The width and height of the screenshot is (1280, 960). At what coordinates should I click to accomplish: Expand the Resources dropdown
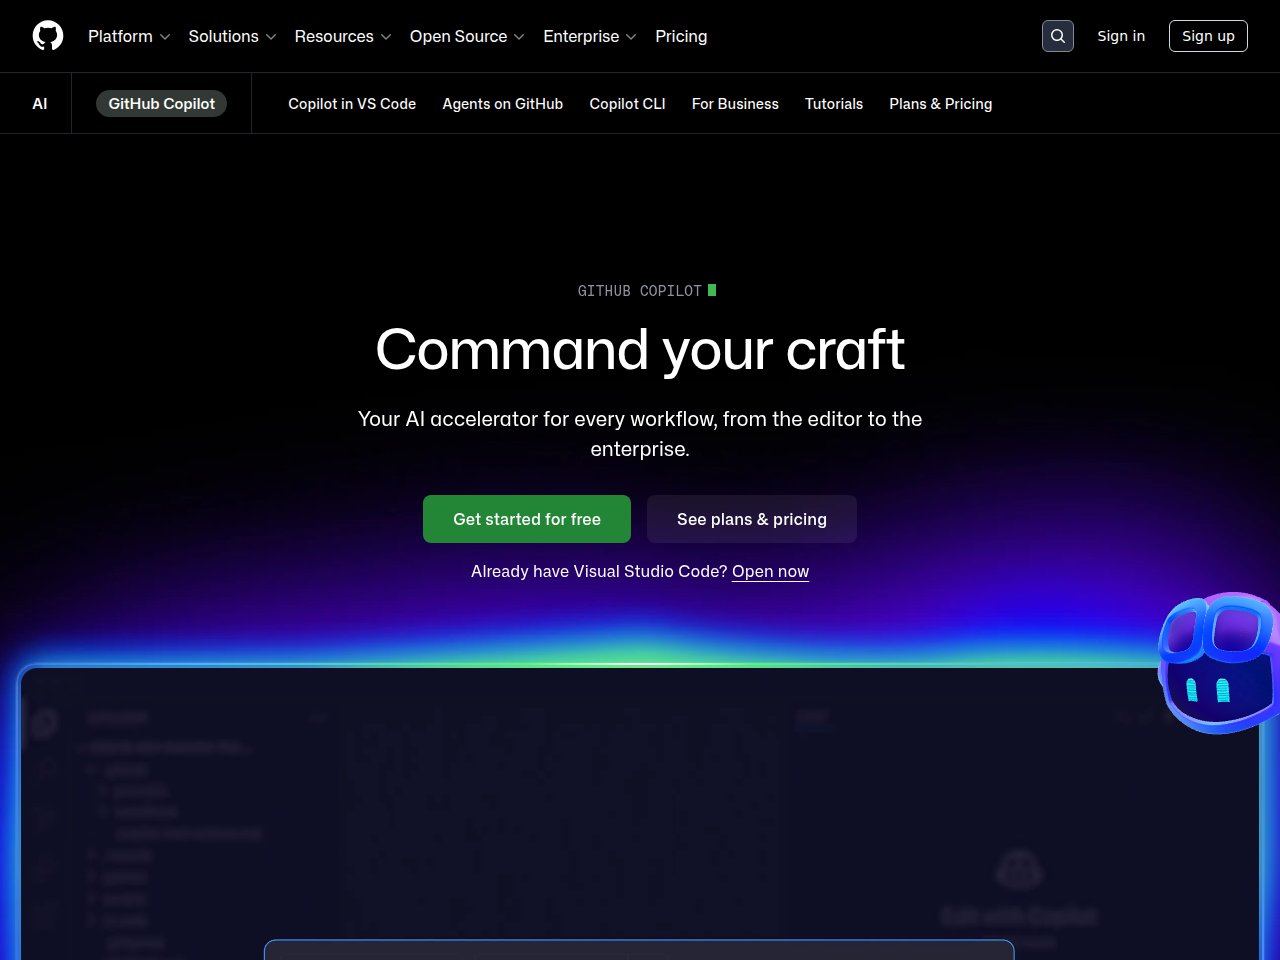[x=343, y=36]
